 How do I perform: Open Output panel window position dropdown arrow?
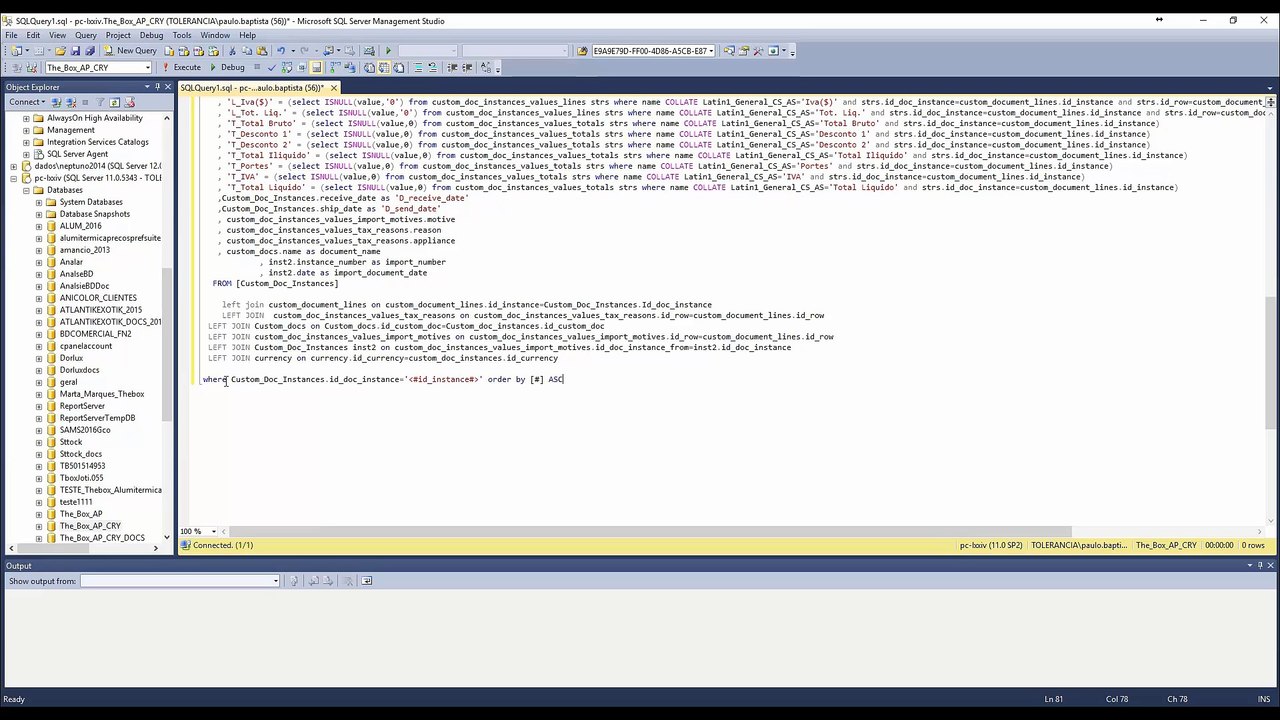(x=1249, y=566)
